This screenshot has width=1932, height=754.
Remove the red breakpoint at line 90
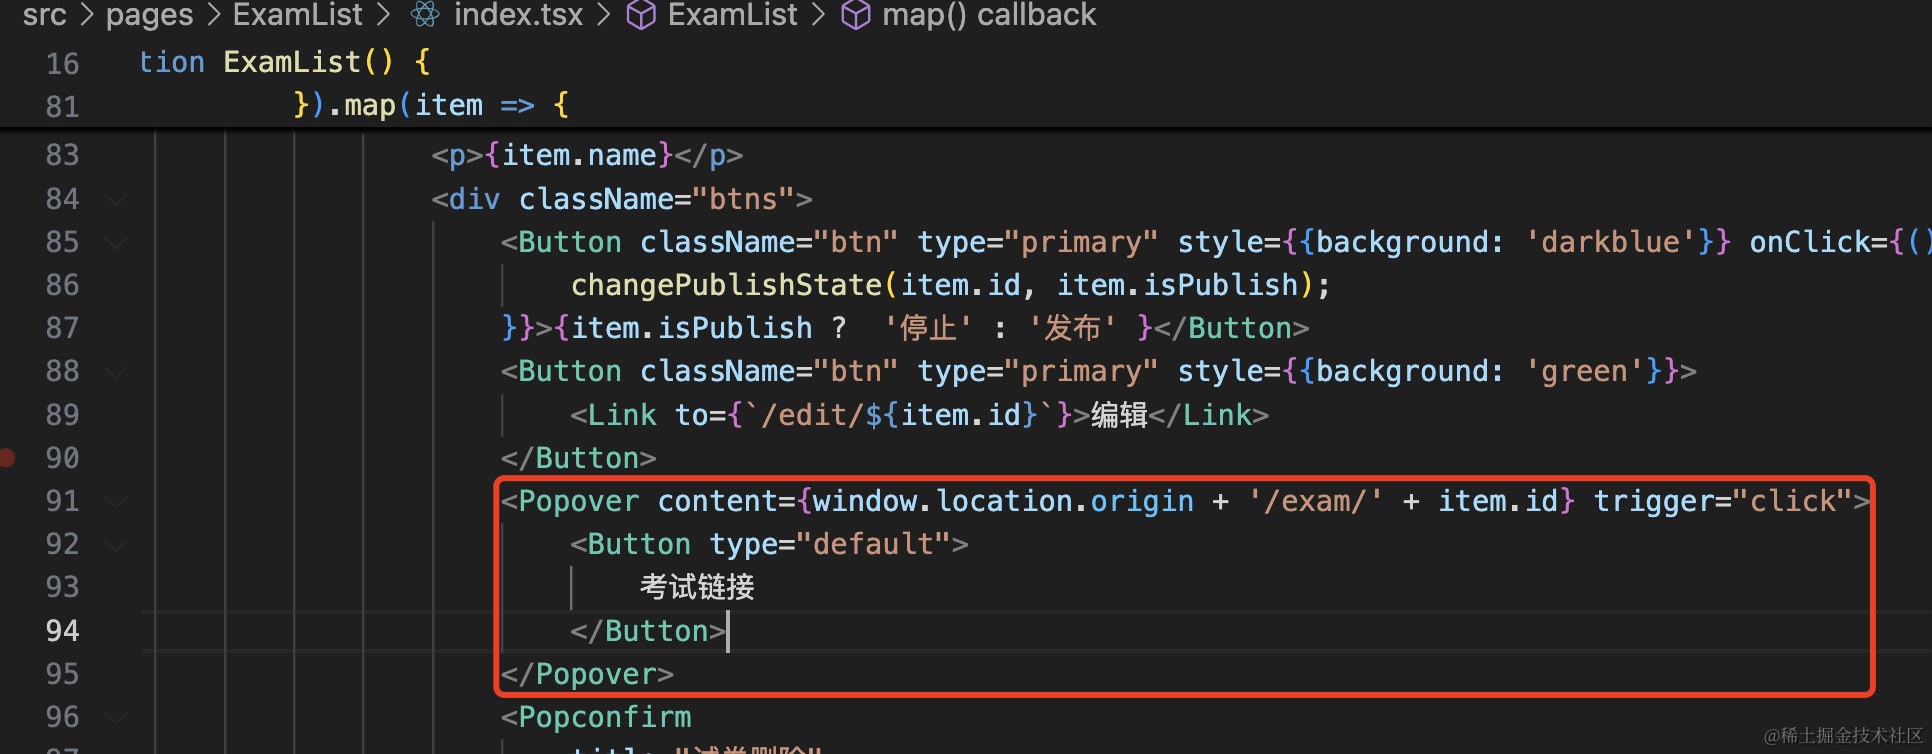[x=7, y=458]
